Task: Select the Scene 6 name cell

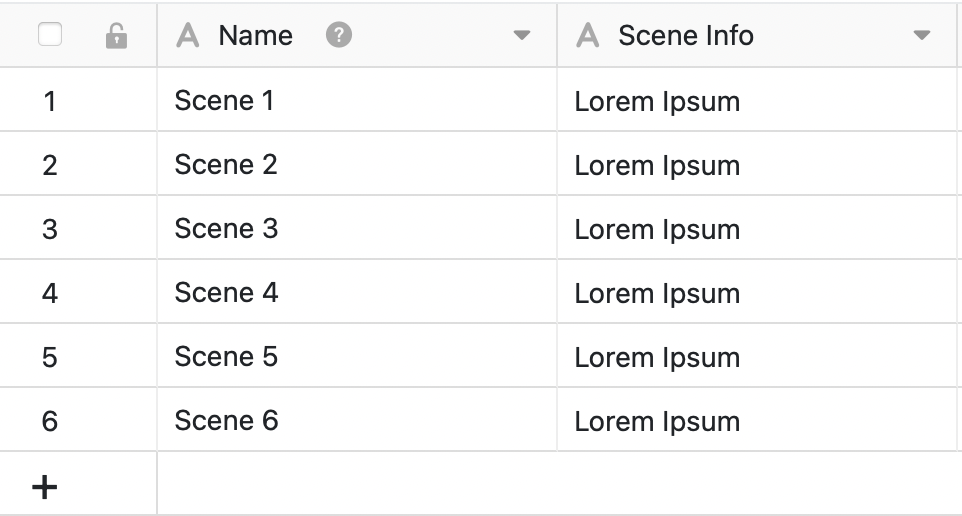Action: click(x=226, y=421)
